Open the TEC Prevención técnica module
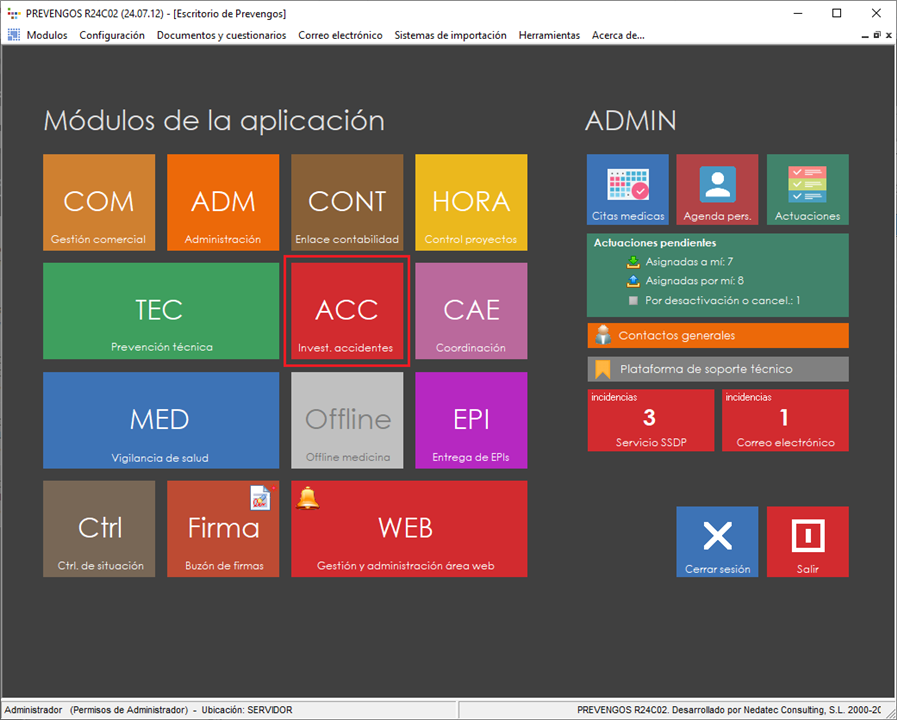 click(160, 311)
